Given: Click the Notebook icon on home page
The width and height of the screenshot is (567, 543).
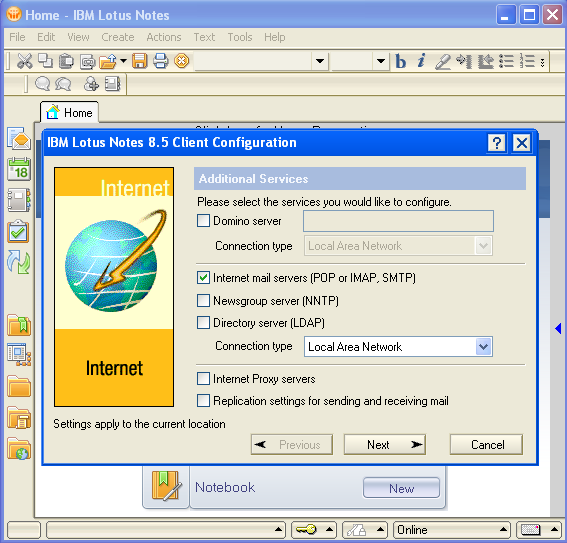Looking at the screenshot, I should coord(166,486).
